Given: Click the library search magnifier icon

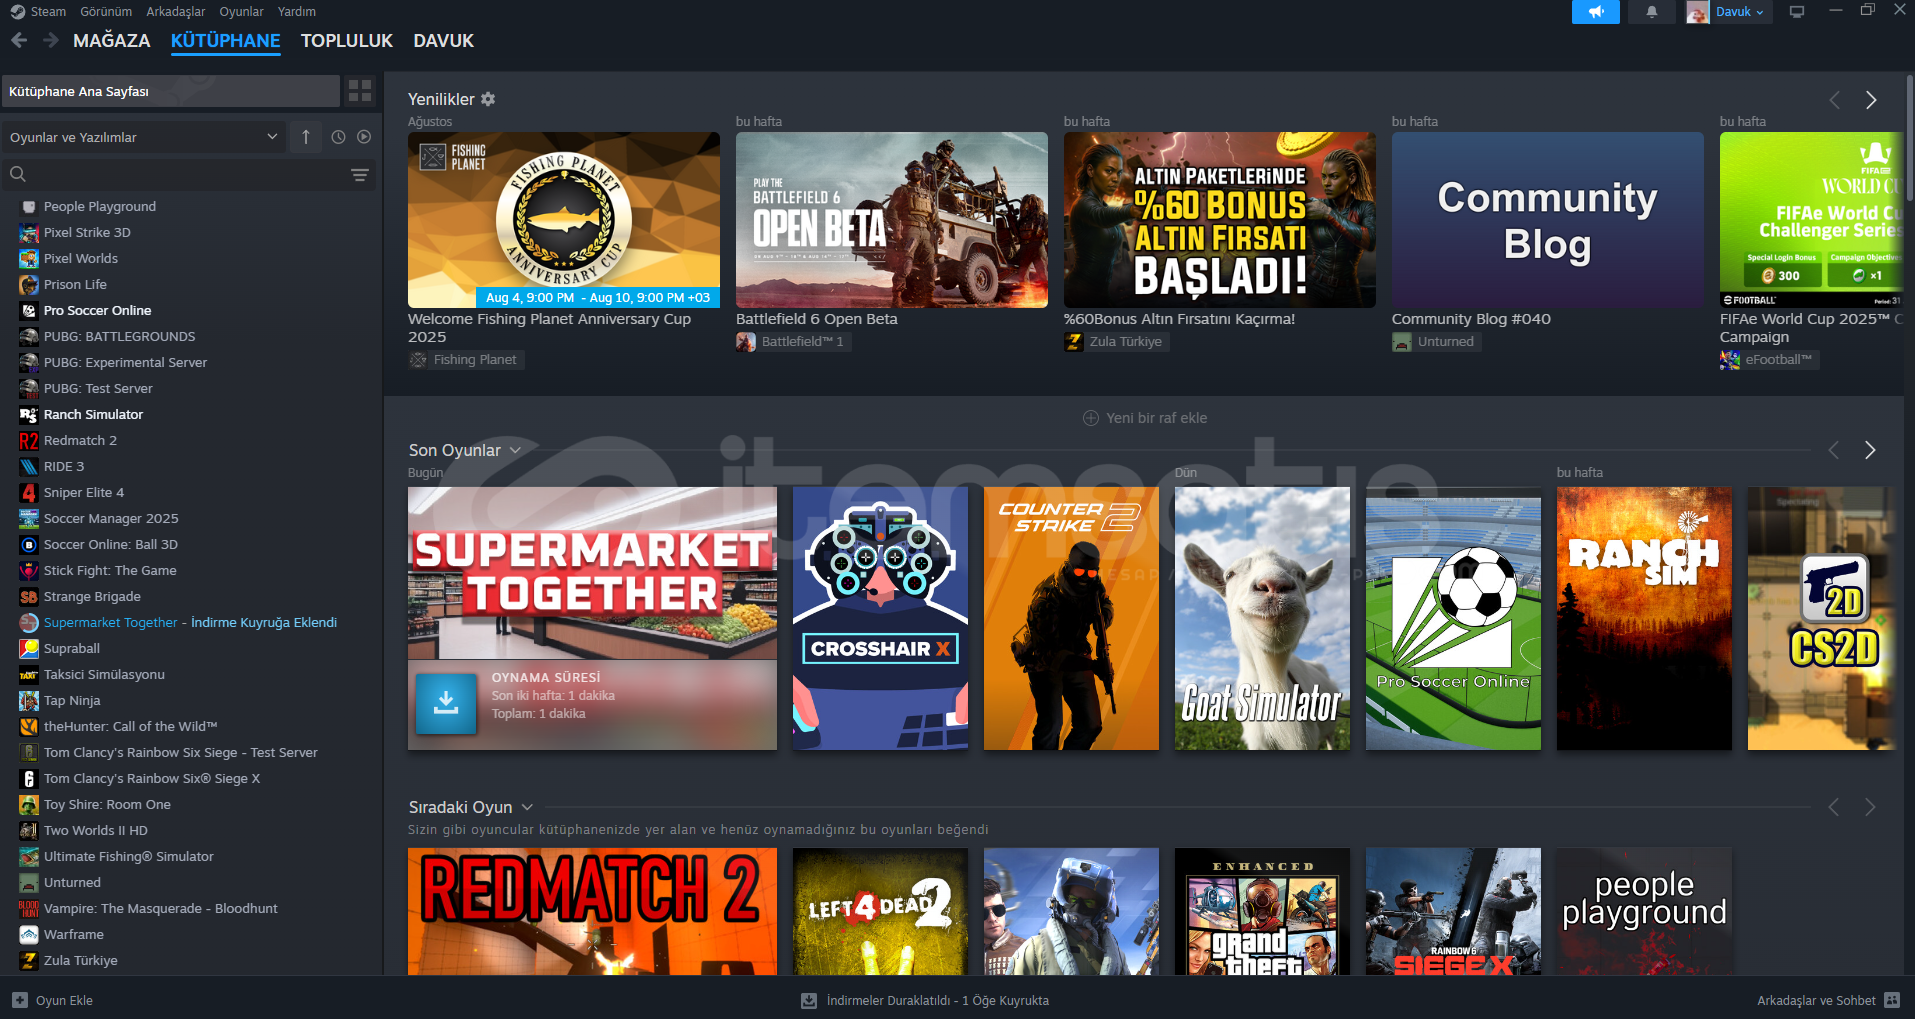Looking at the screenshot, I should [18, 175].
